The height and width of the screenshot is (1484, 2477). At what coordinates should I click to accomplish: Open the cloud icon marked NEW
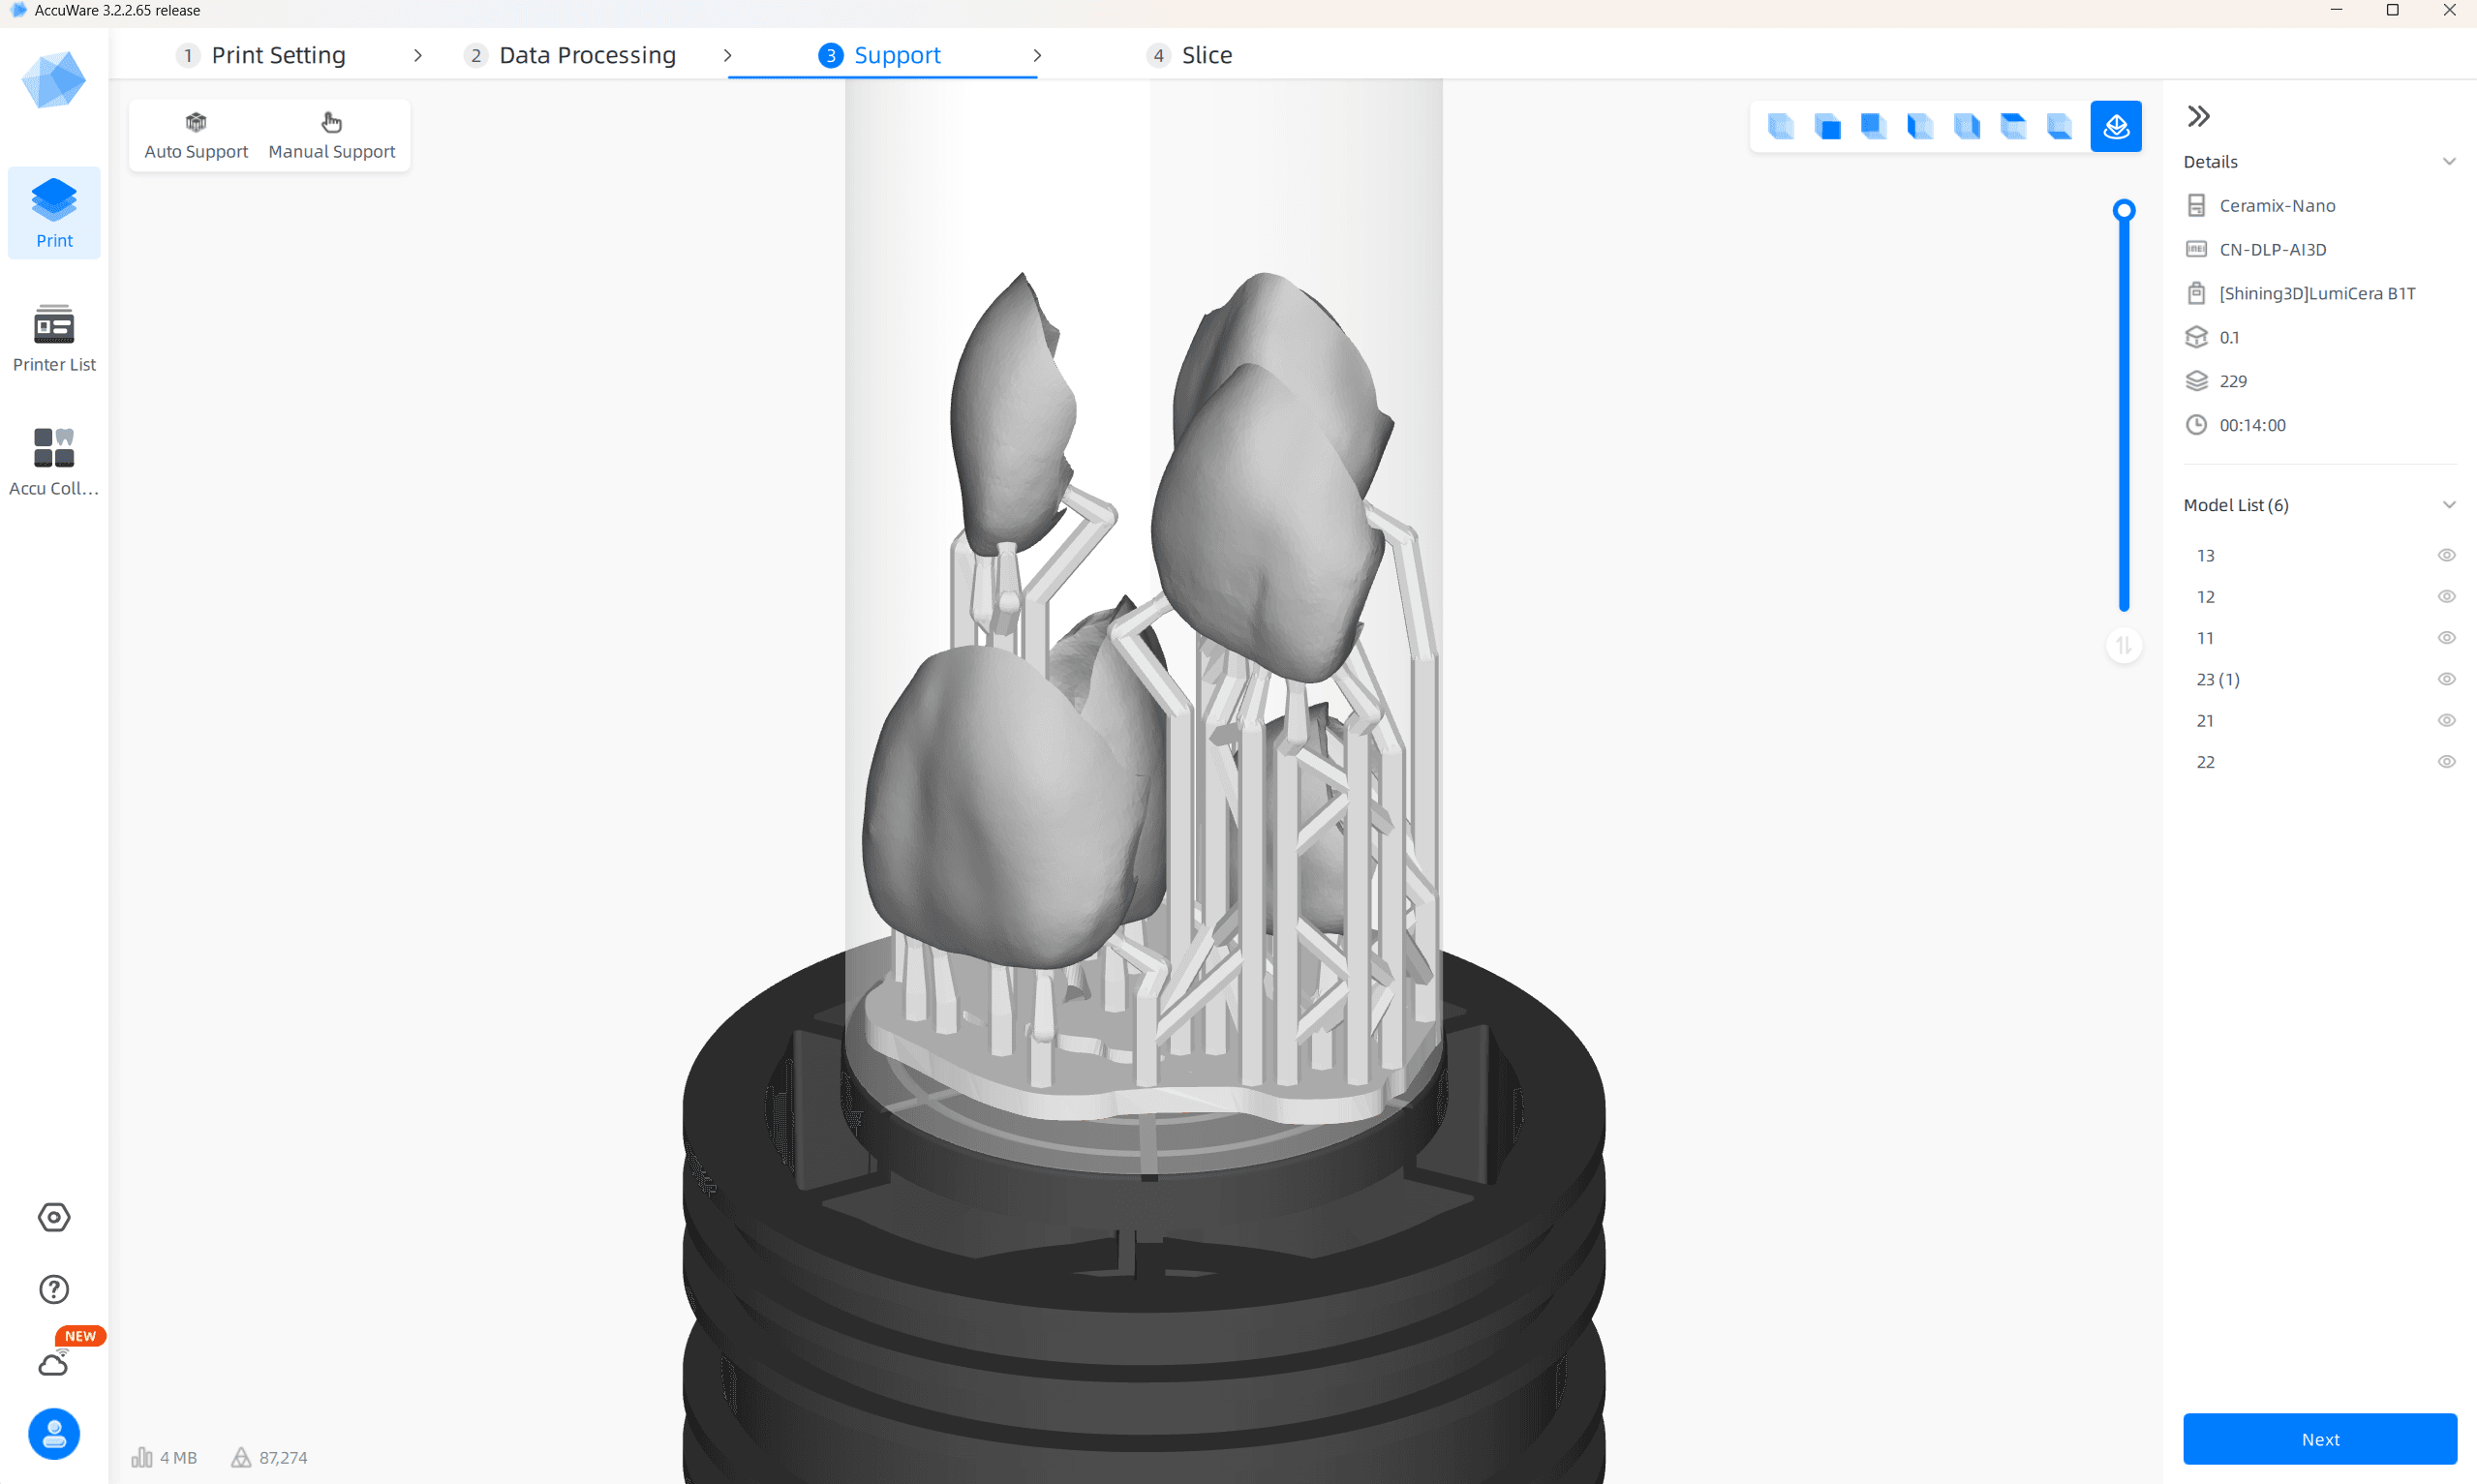(x=54, y=1363)
